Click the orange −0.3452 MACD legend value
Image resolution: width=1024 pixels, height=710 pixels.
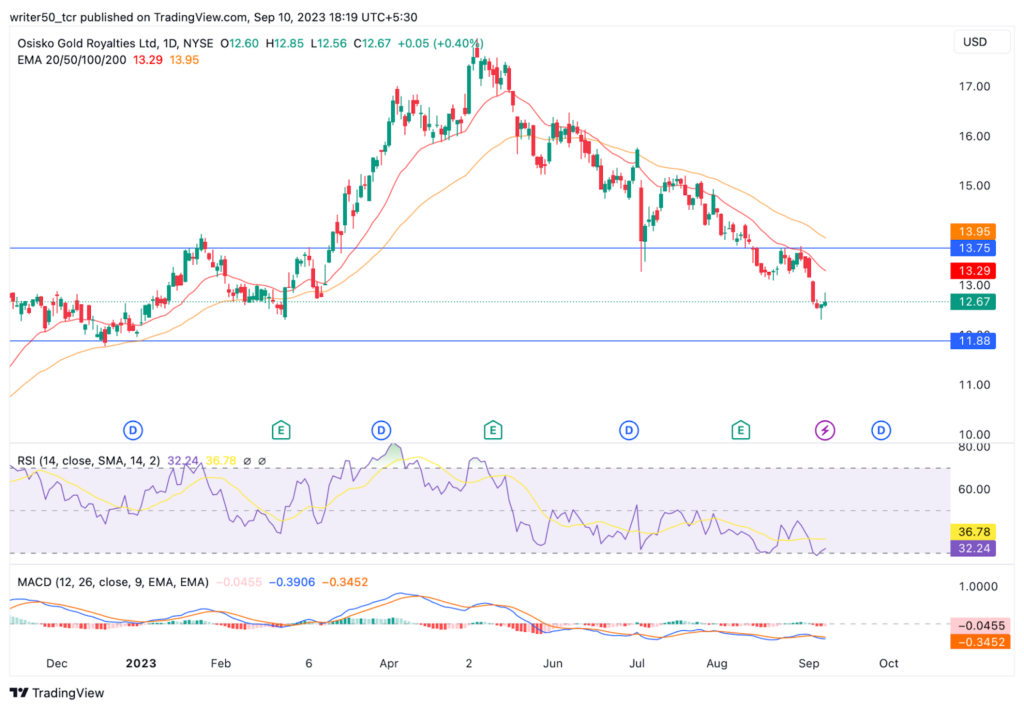[345, 582]
